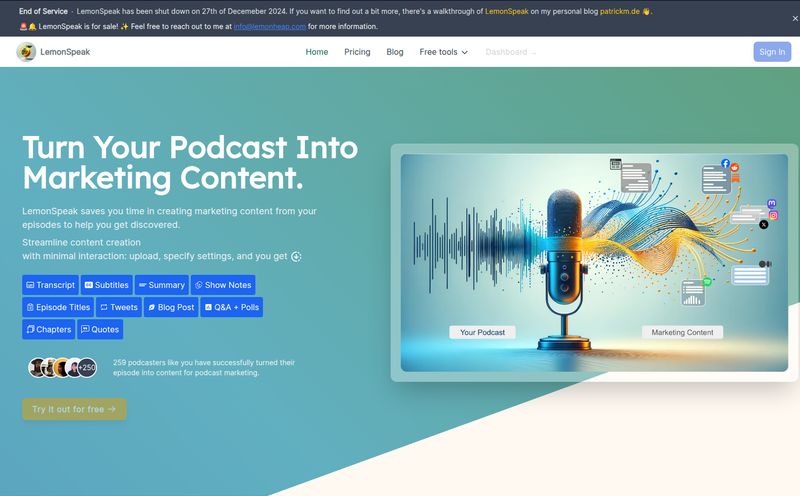Click the X icon in hero image
800x496 pixels.
click(763, 224)
